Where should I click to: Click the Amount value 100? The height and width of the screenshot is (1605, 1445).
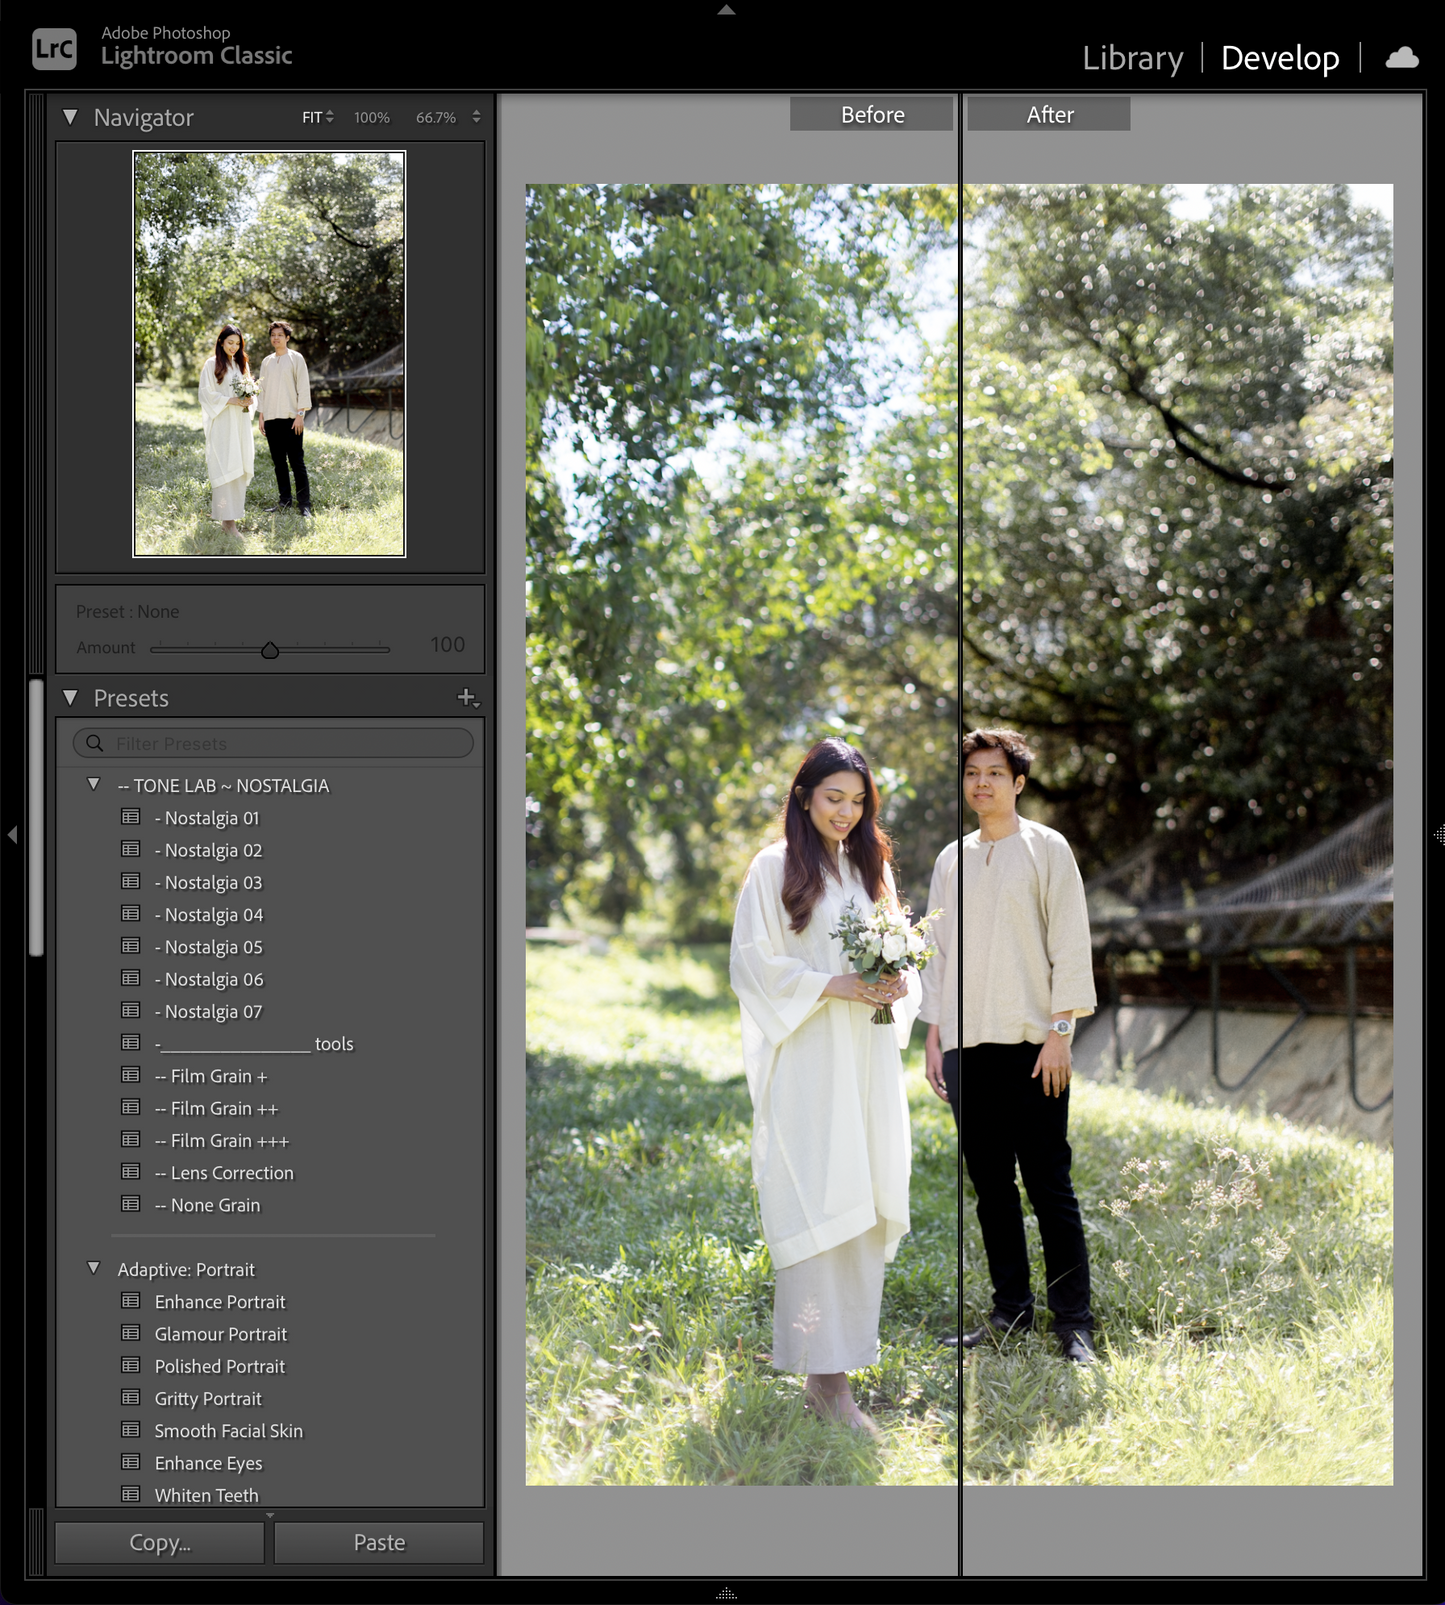447,645
